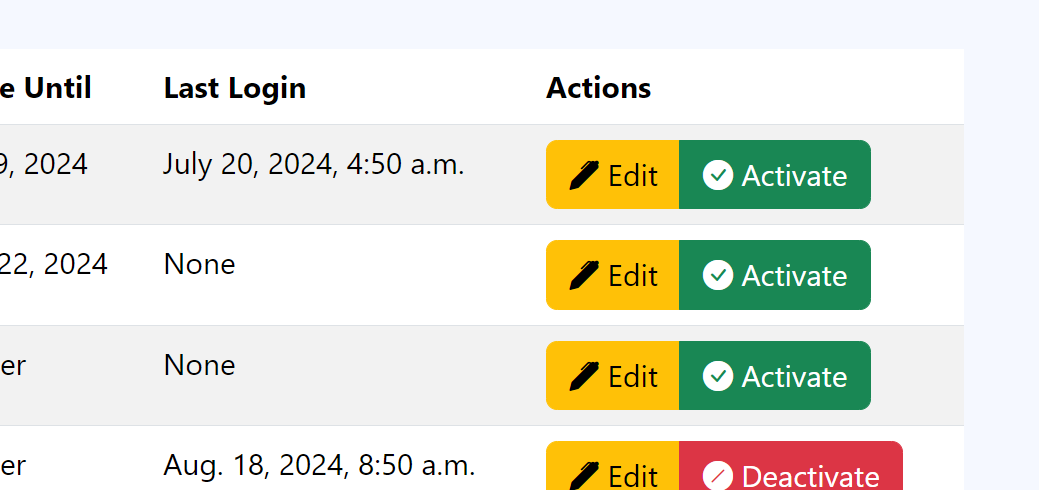
Task: Click the None login cell in the third row
Action: pyautogui.click(x=199, y=365)
